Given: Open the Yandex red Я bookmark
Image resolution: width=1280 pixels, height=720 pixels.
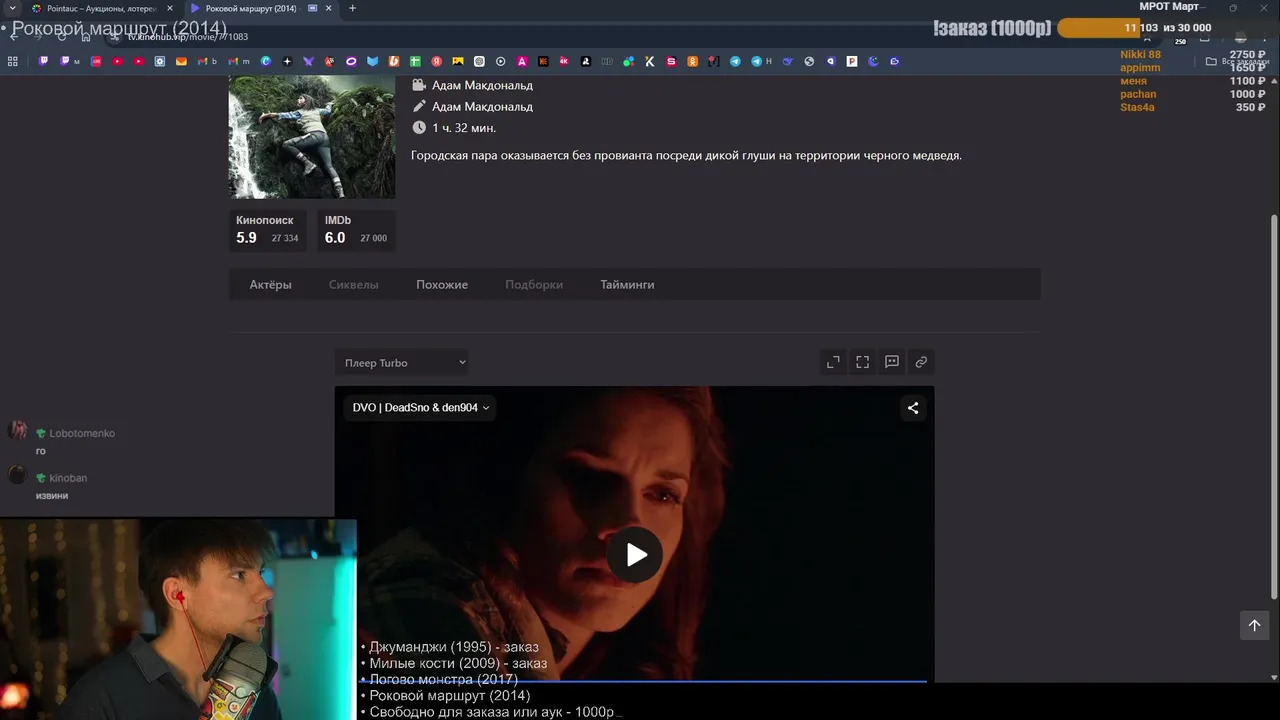Looking at the screenshot, I should point(436,61).
